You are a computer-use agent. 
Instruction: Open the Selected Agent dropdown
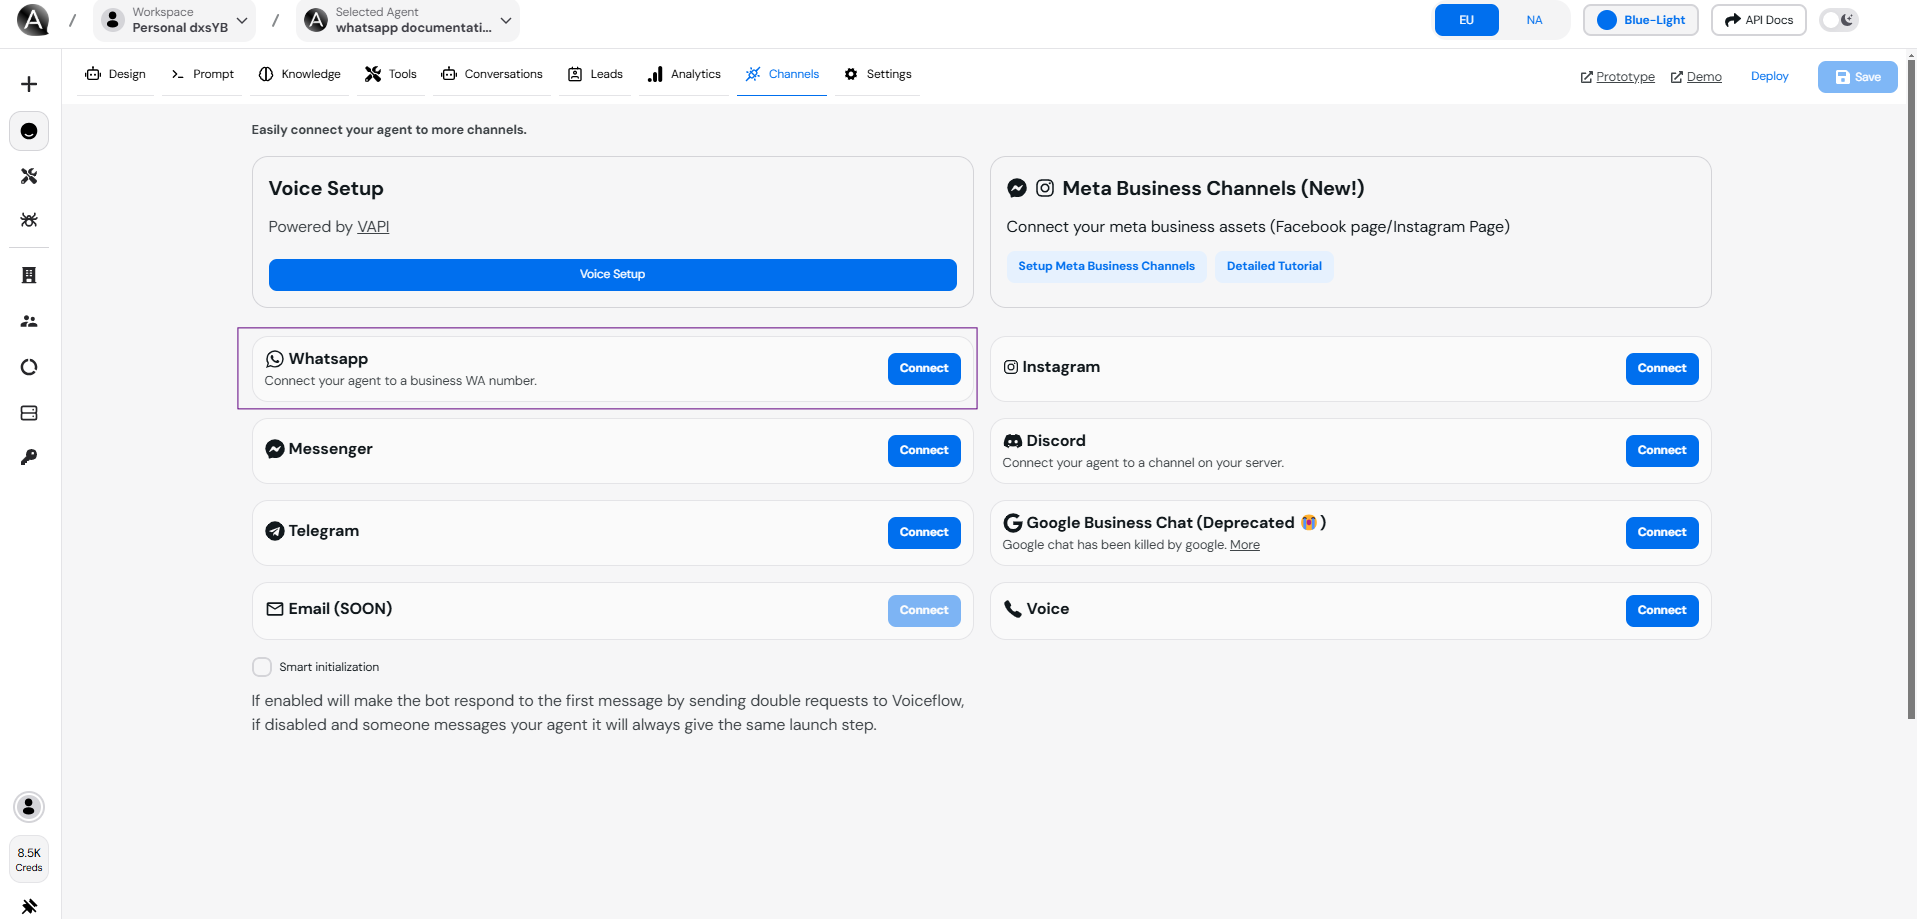(x=505, y=20)
